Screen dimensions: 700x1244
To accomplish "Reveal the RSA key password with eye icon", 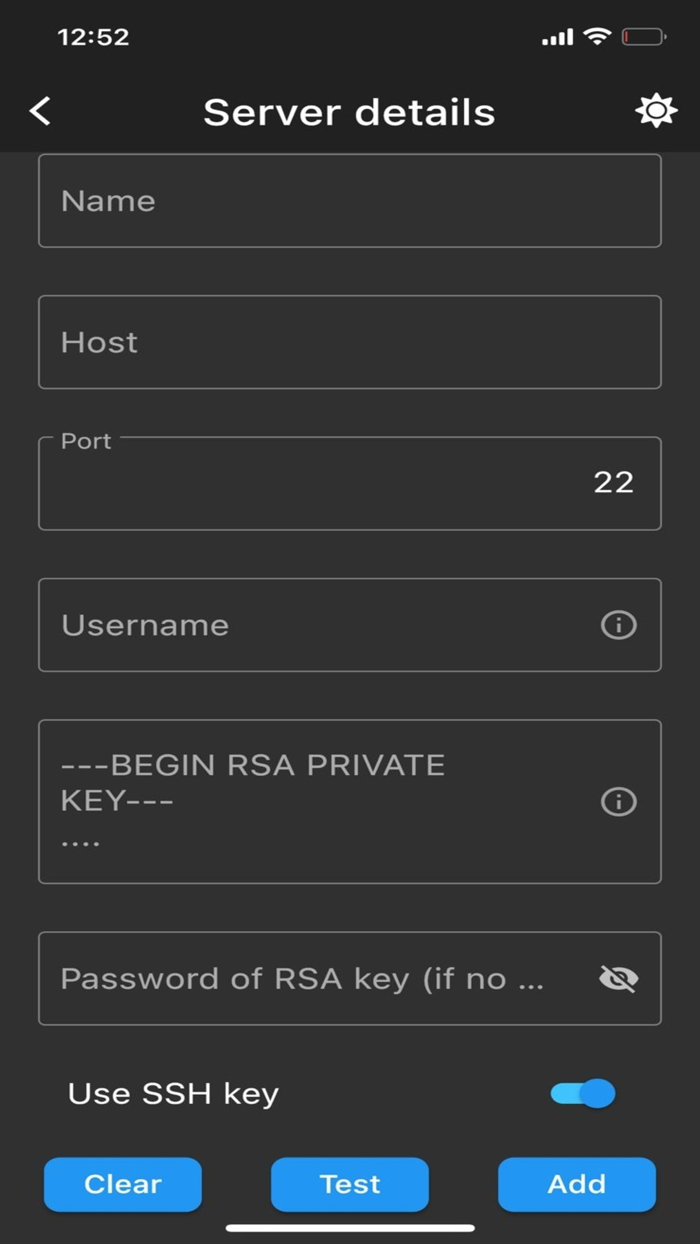I will tap(618, 978).
